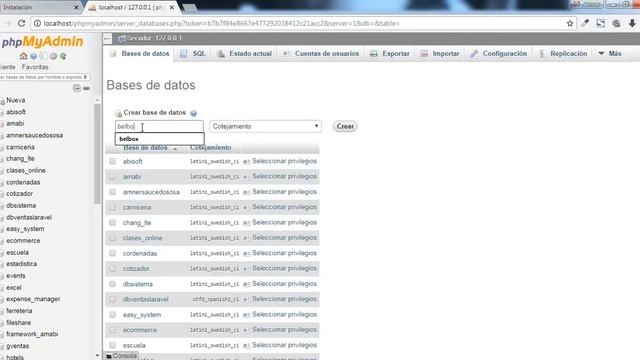Check the abisoft database checkbox
Viewport: 640px width, 360px height.
coord(113,161)
